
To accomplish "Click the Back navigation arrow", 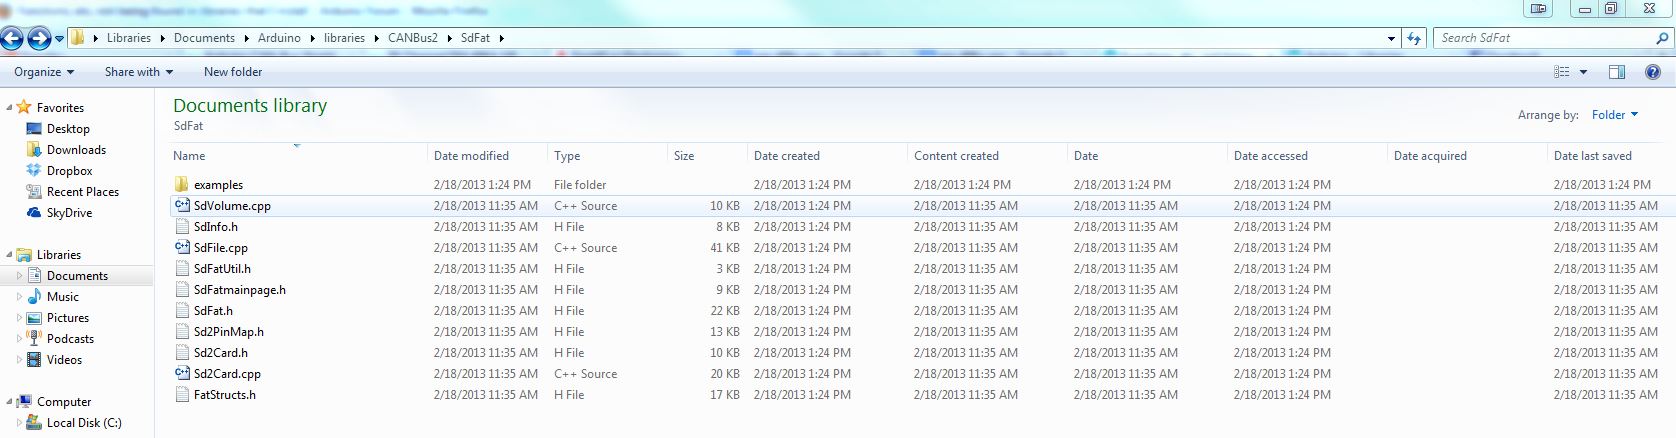I will (x=12, y=38).
